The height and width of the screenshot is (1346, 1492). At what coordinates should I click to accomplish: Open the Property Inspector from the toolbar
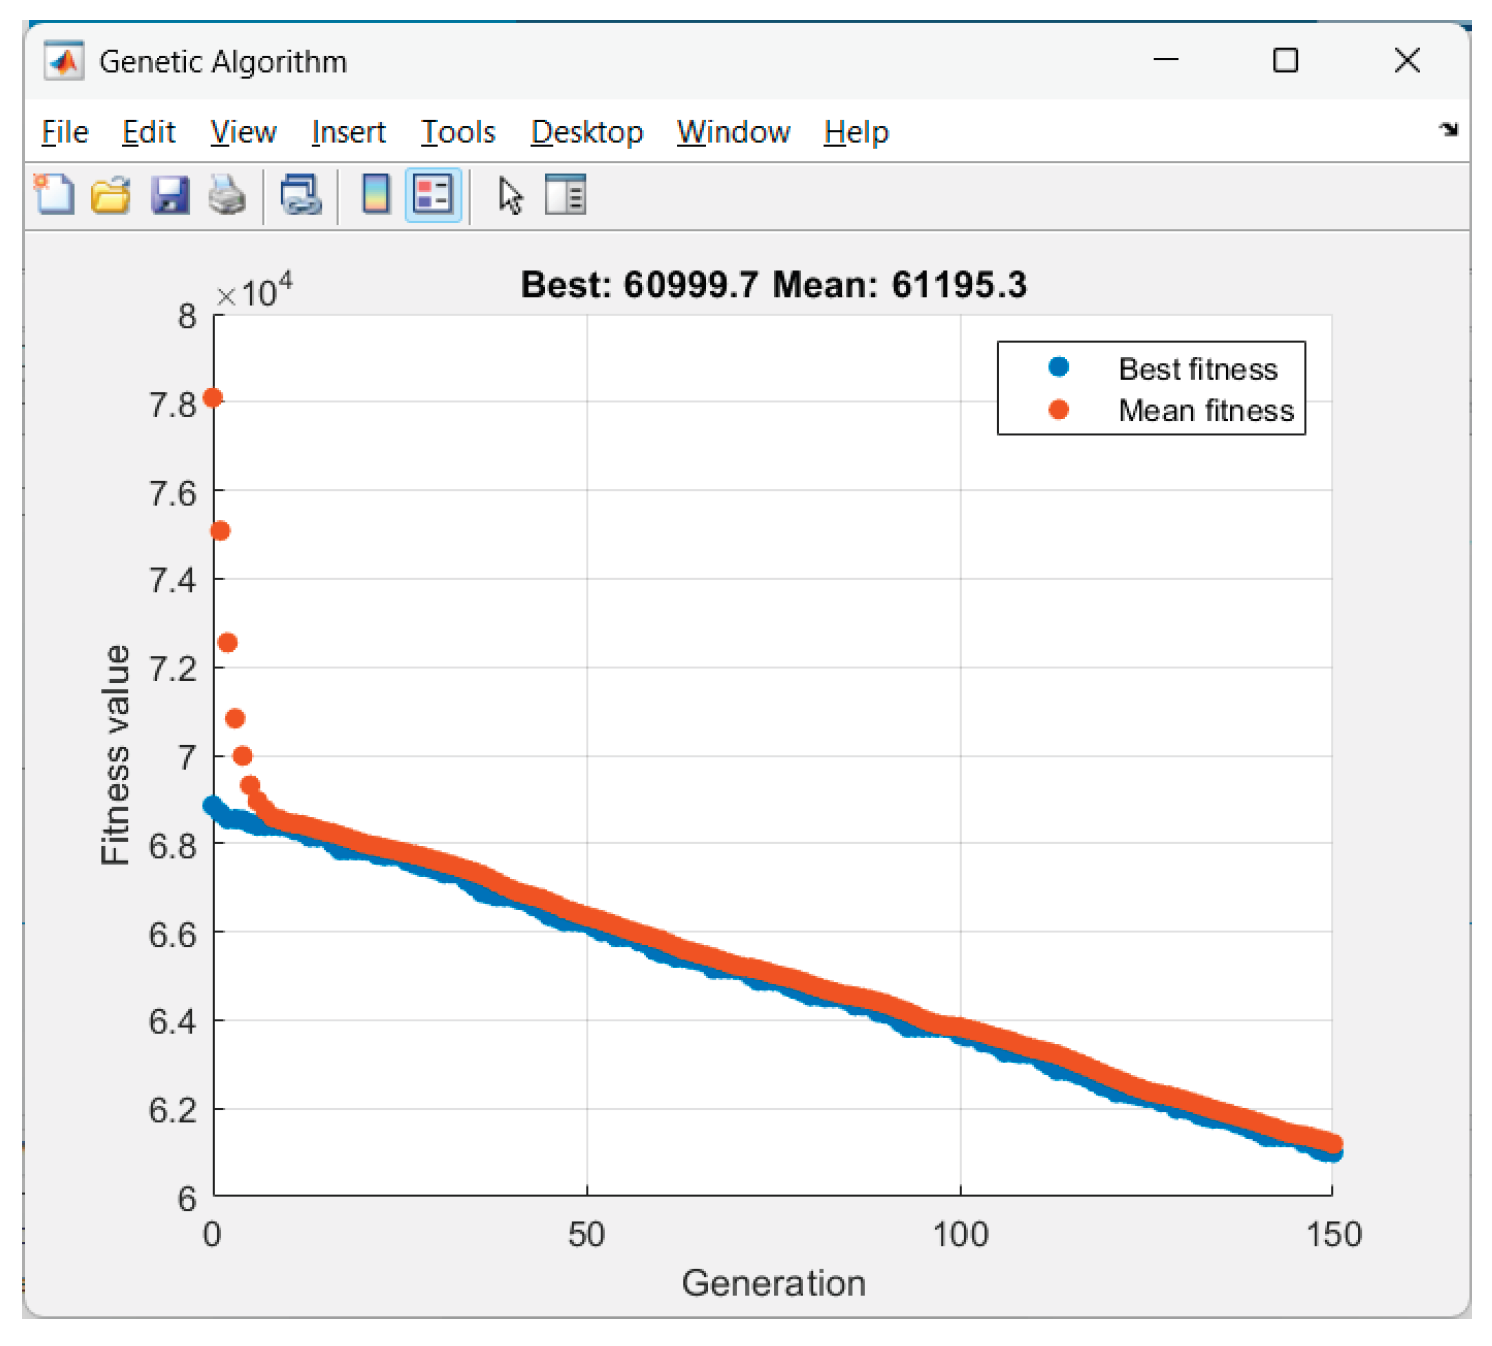[x=565, y=195]
